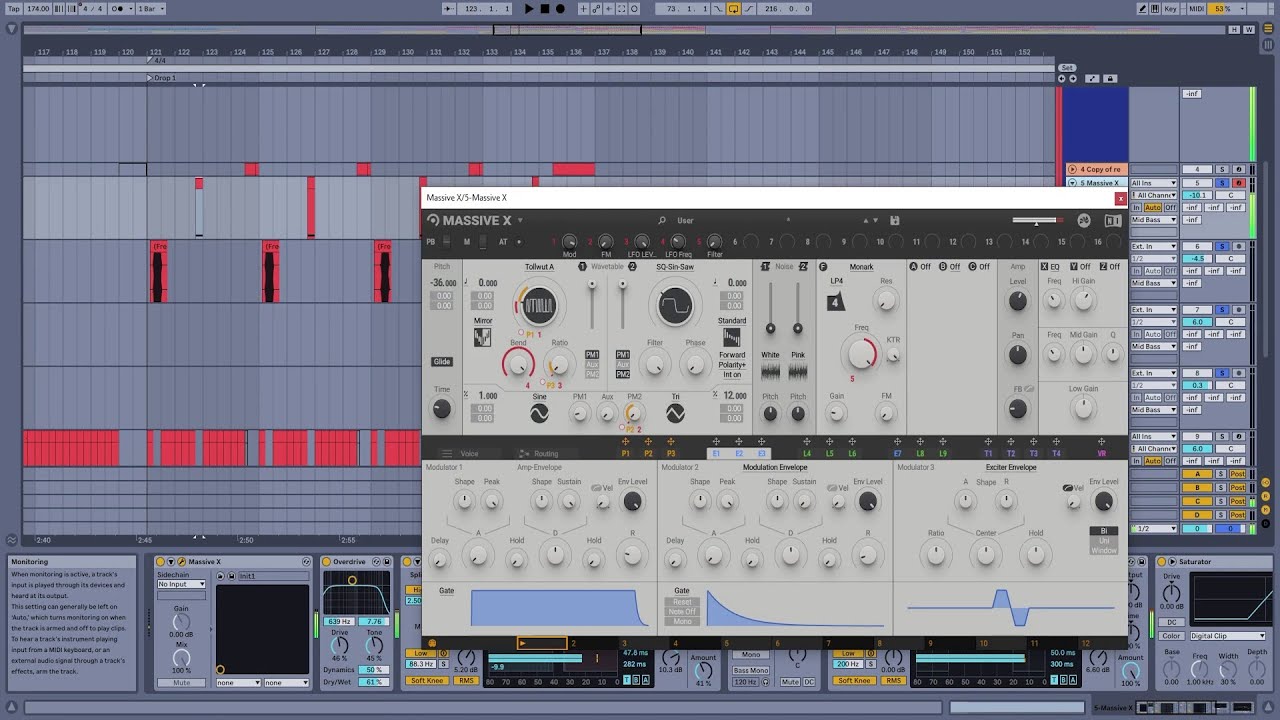This screenshot has height=720, width=1280.
Task: Click the White noise waveform thumbnail
Action: (770, 371)
